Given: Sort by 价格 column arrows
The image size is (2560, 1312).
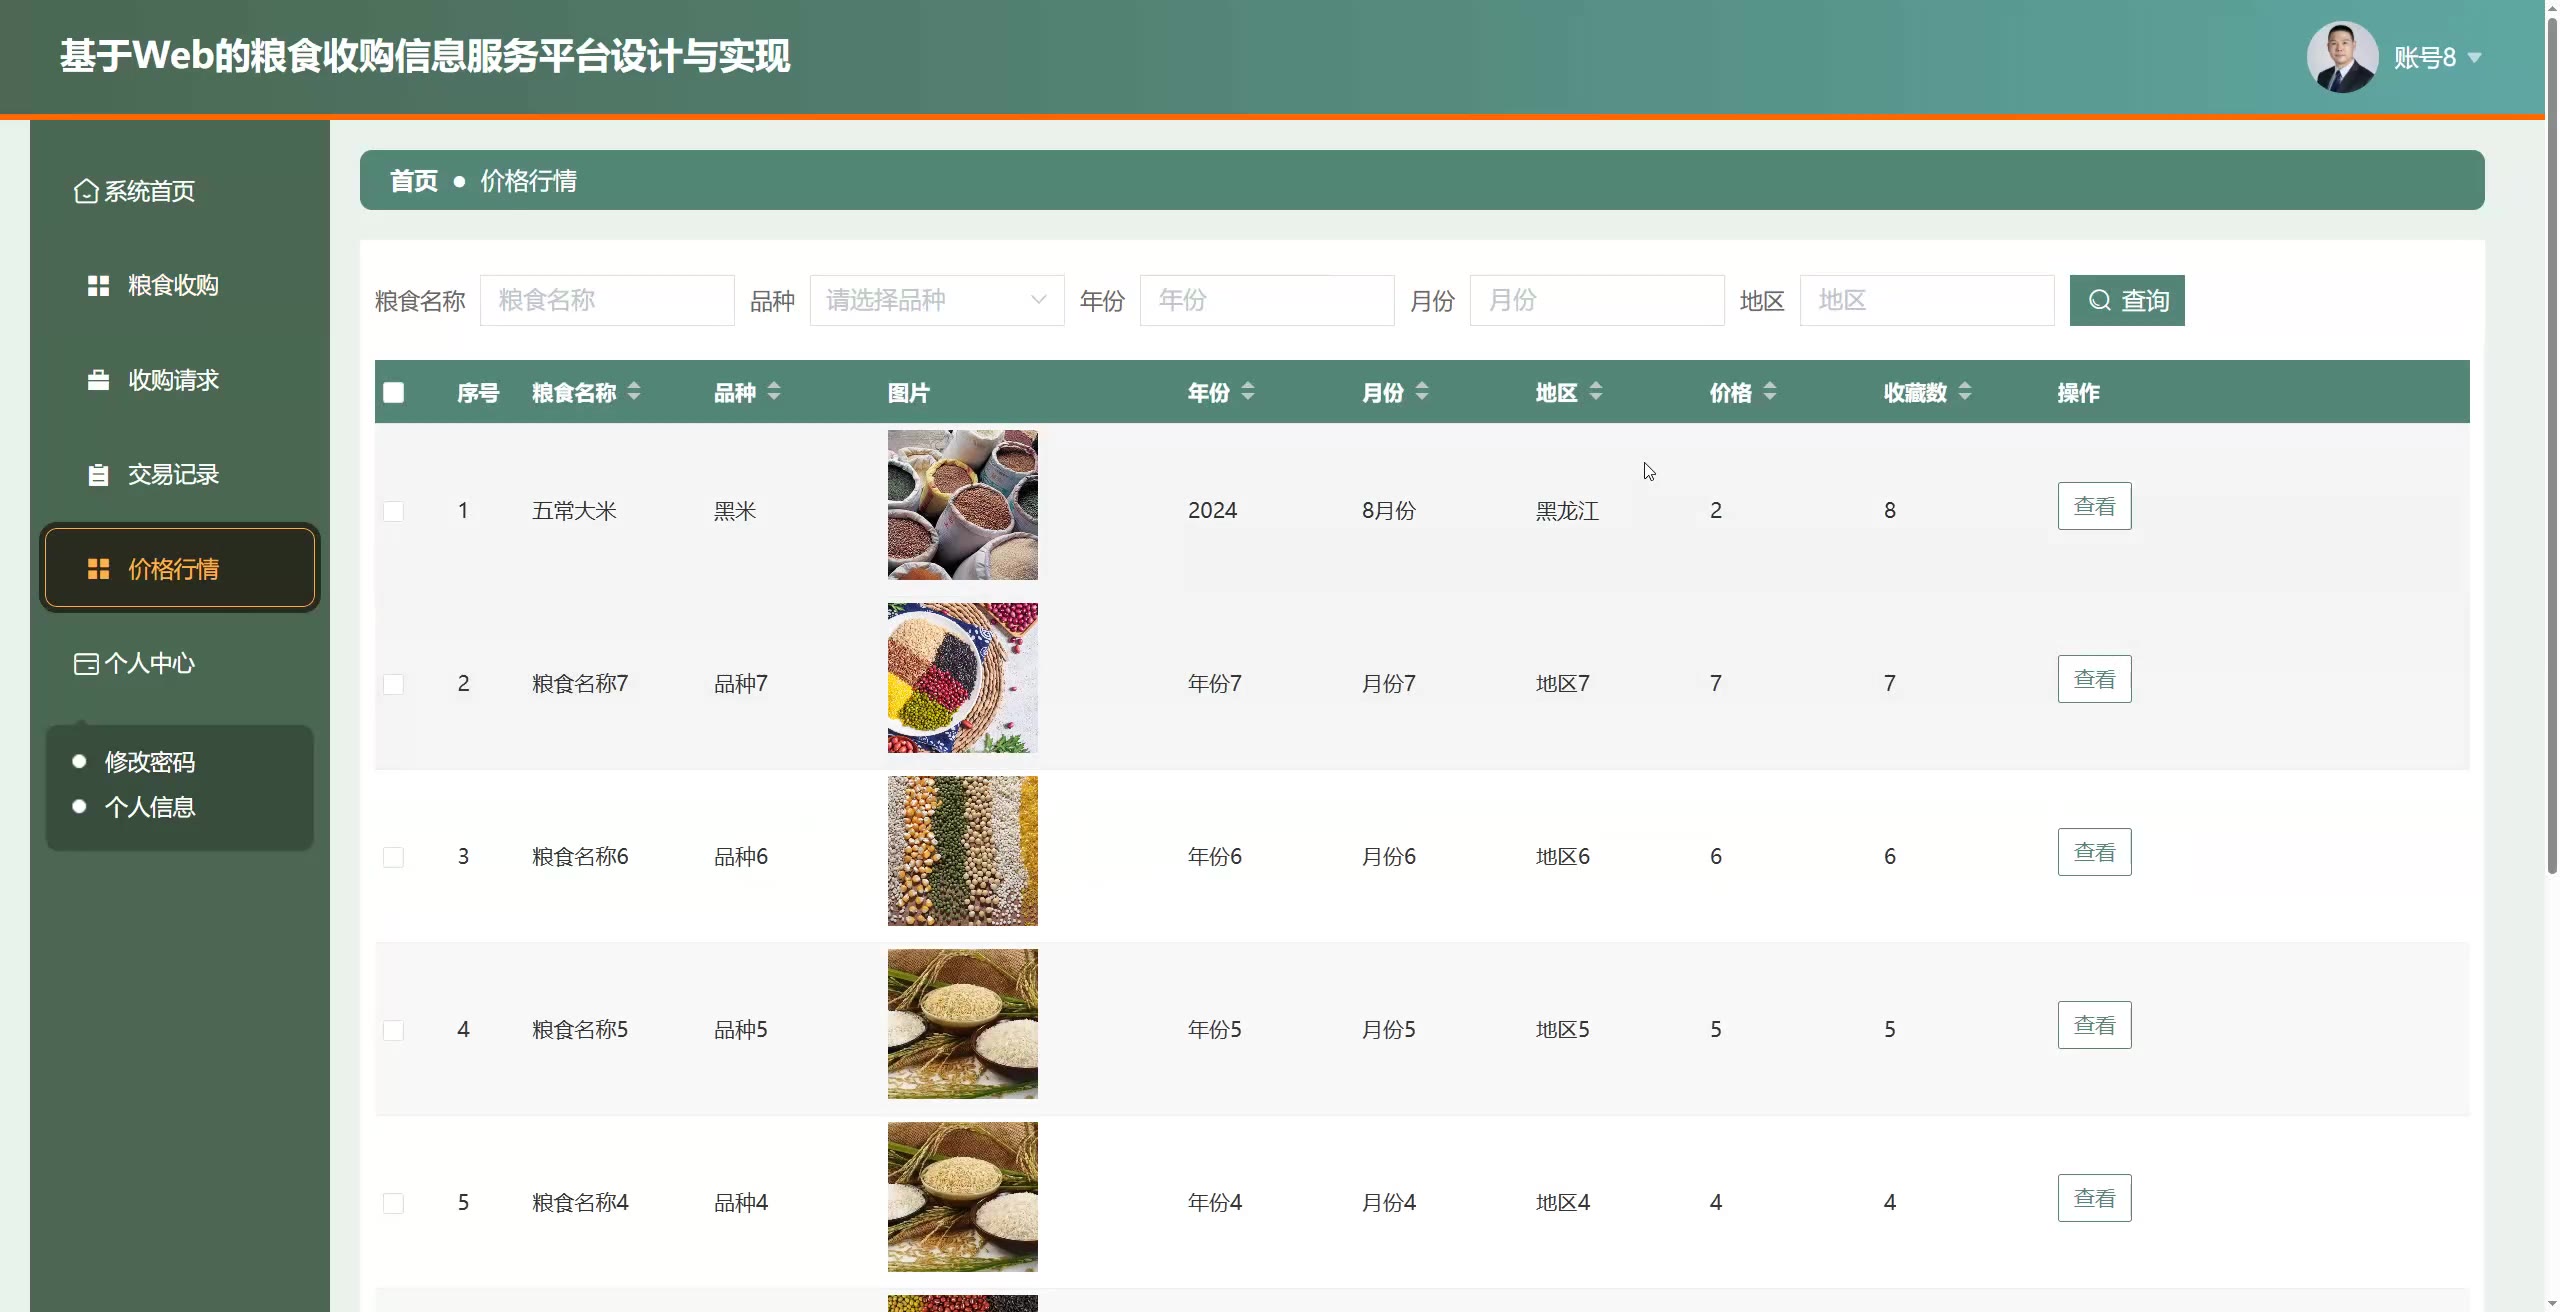Looking at the screenshot, I should tap(1770, 392).
